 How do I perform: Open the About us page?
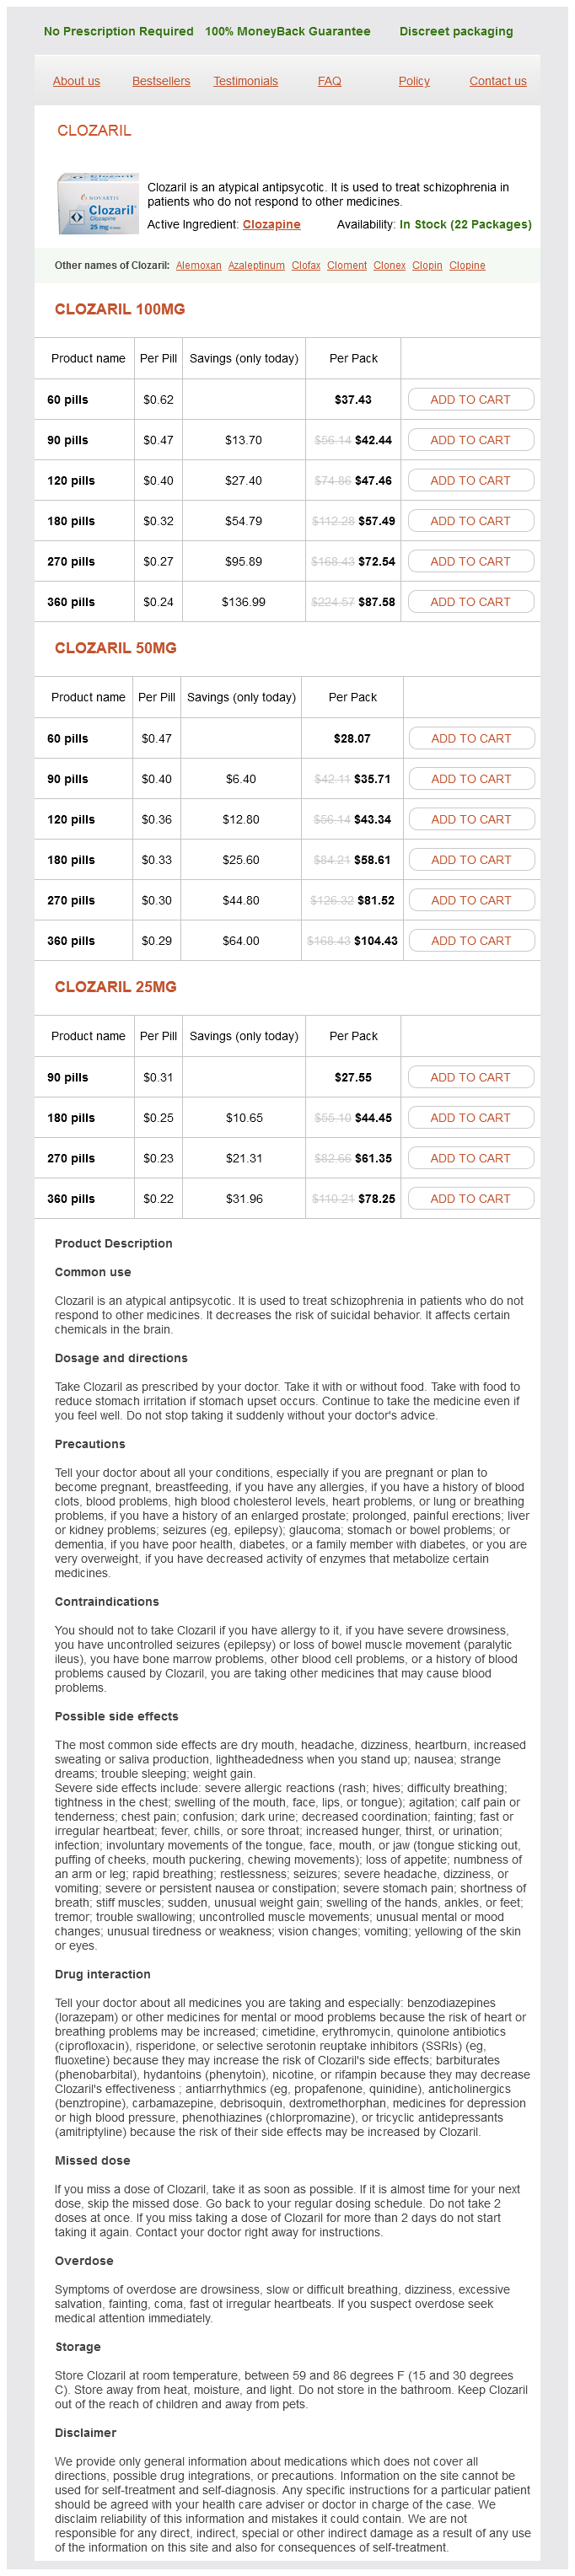[76, 81]
